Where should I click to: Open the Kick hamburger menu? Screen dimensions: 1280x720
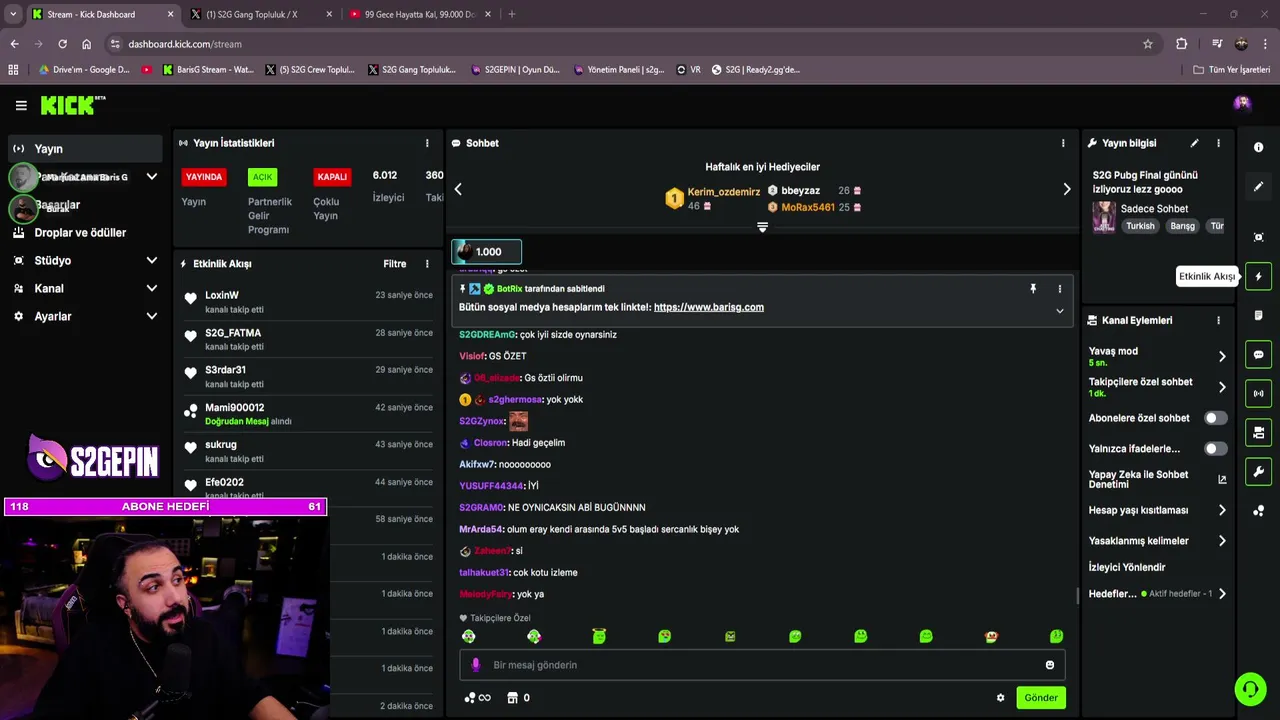[21, 105]
